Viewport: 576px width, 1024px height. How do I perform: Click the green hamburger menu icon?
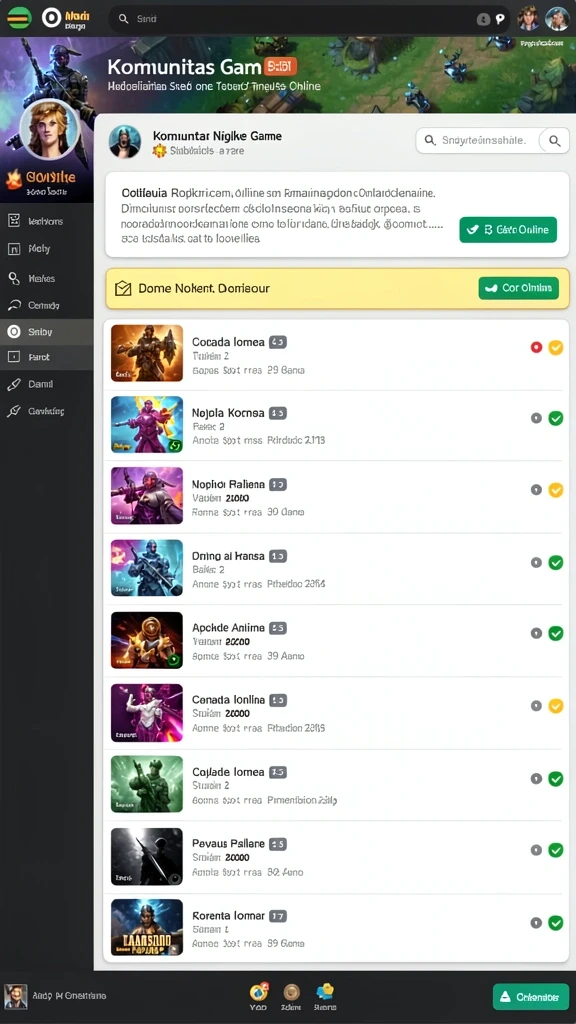[19, 18]
